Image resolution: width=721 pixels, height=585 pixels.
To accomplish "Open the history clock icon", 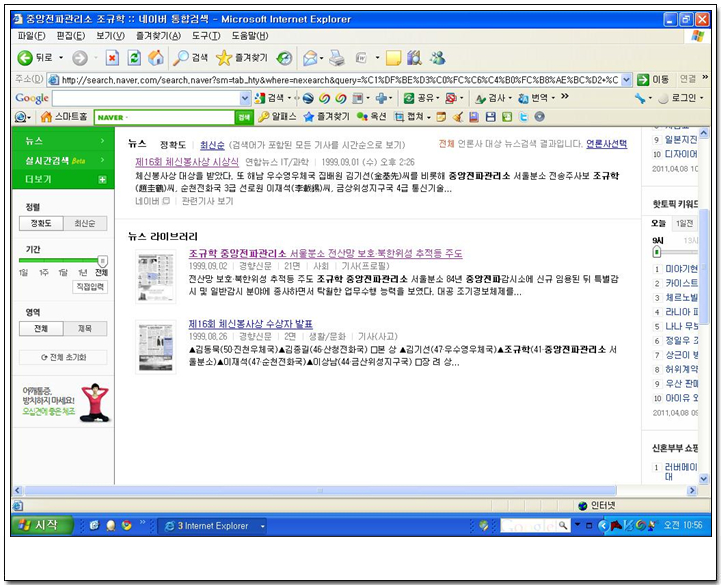I will click(x=285, y=58).
